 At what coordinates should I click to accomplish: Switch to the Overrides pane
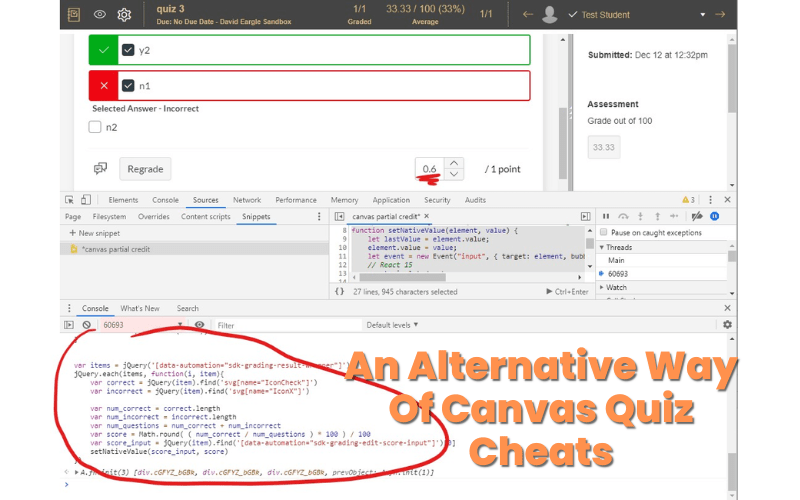point(154,217)
